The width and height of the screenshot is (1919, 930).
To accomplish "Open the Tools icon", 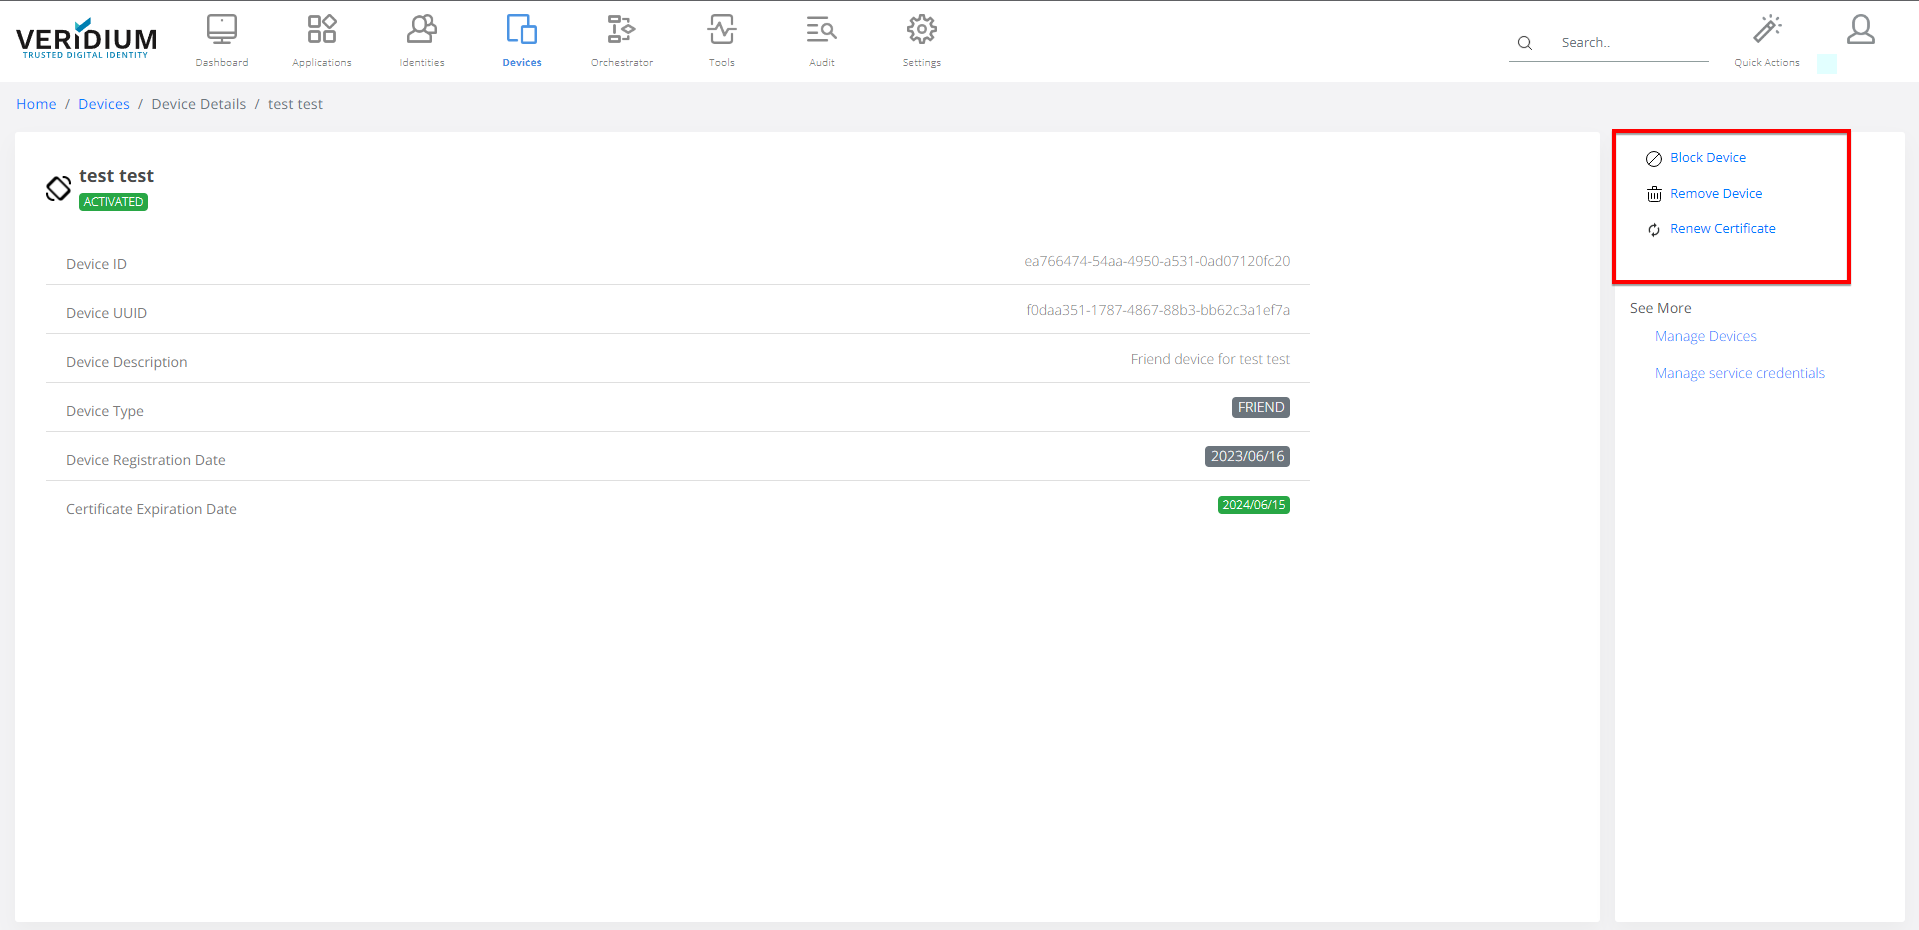I will [721, 30].
